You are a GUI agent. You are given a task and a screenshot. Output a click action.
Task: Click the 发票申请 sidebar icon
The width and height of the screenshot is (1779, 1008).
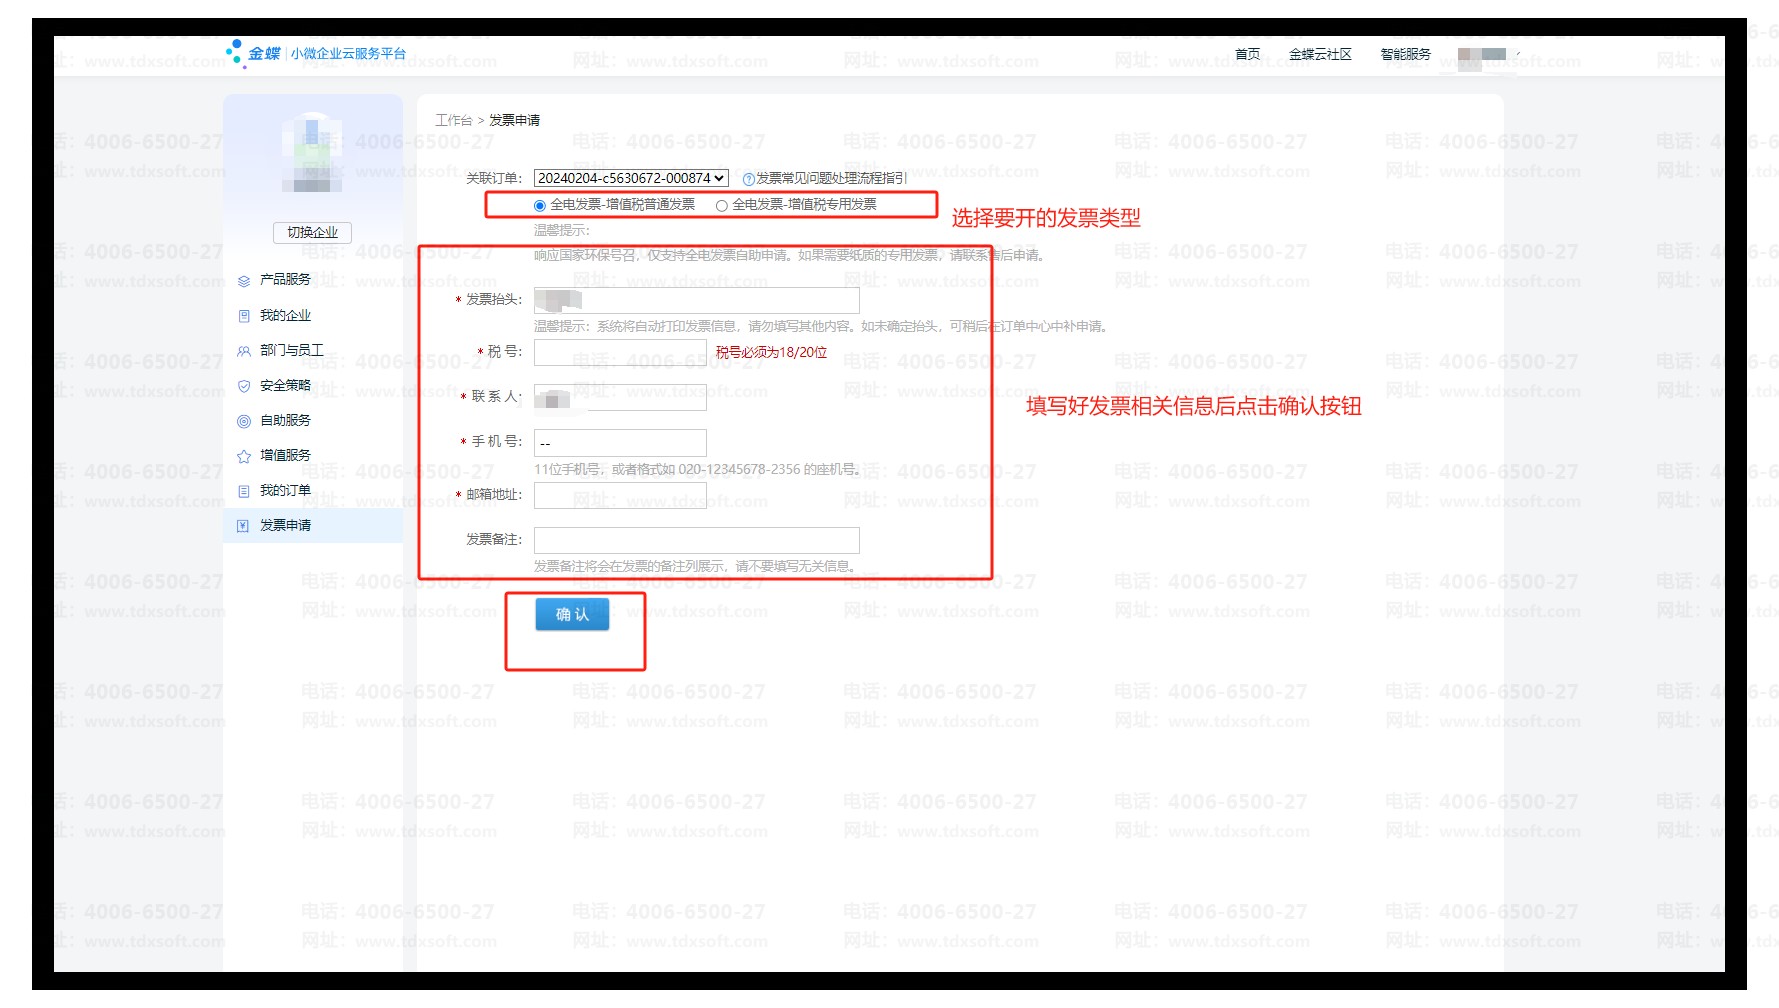coord(243,526)
